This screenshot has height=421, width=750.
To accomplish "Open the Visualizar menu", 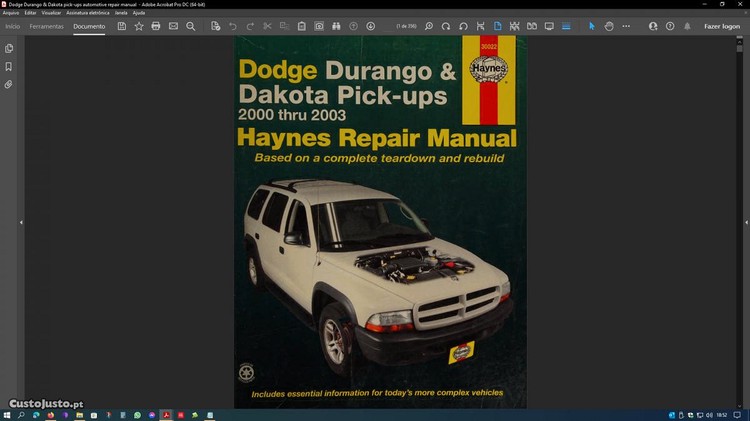I will [51, 12].
